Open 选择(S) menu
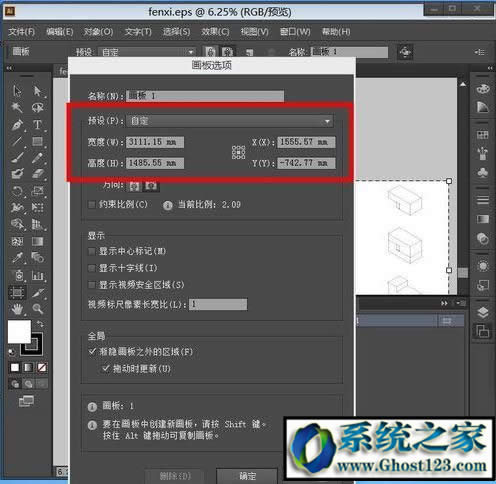Screen dimensions: 496x484 point(176,32)
